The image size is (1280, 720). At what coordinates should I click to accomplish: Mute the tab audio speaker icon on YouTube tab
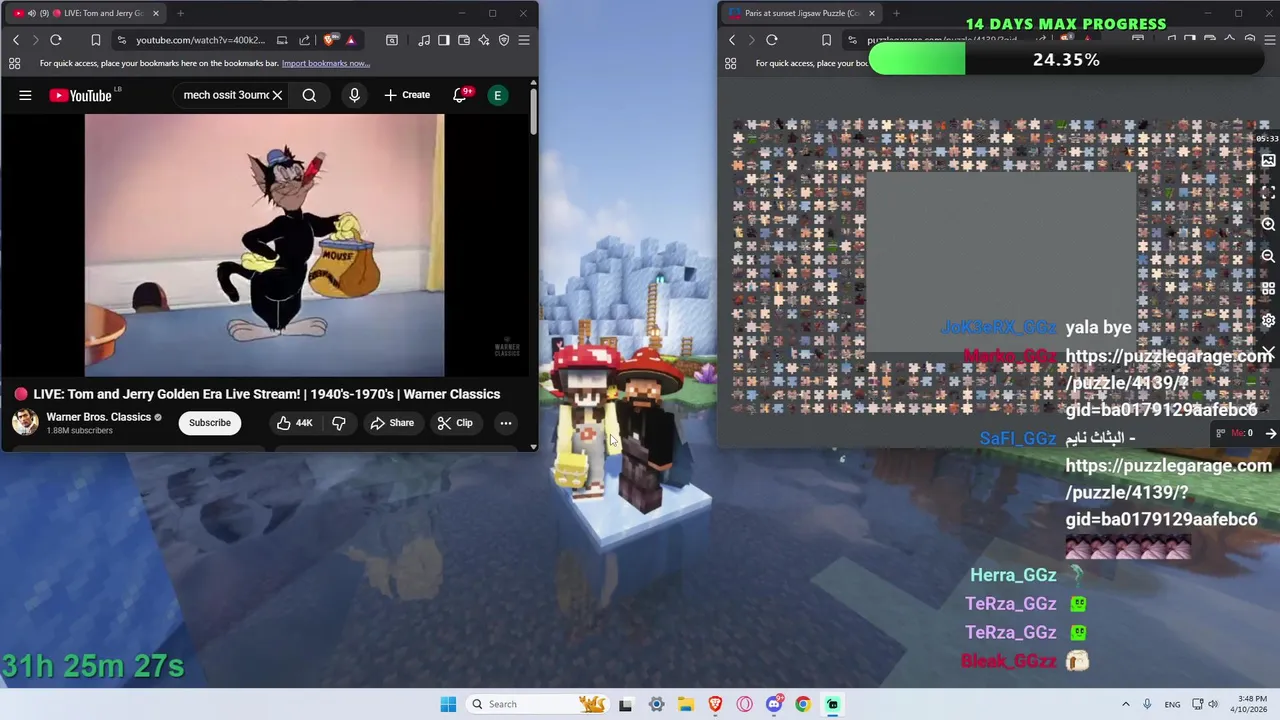tap(31, 13)
